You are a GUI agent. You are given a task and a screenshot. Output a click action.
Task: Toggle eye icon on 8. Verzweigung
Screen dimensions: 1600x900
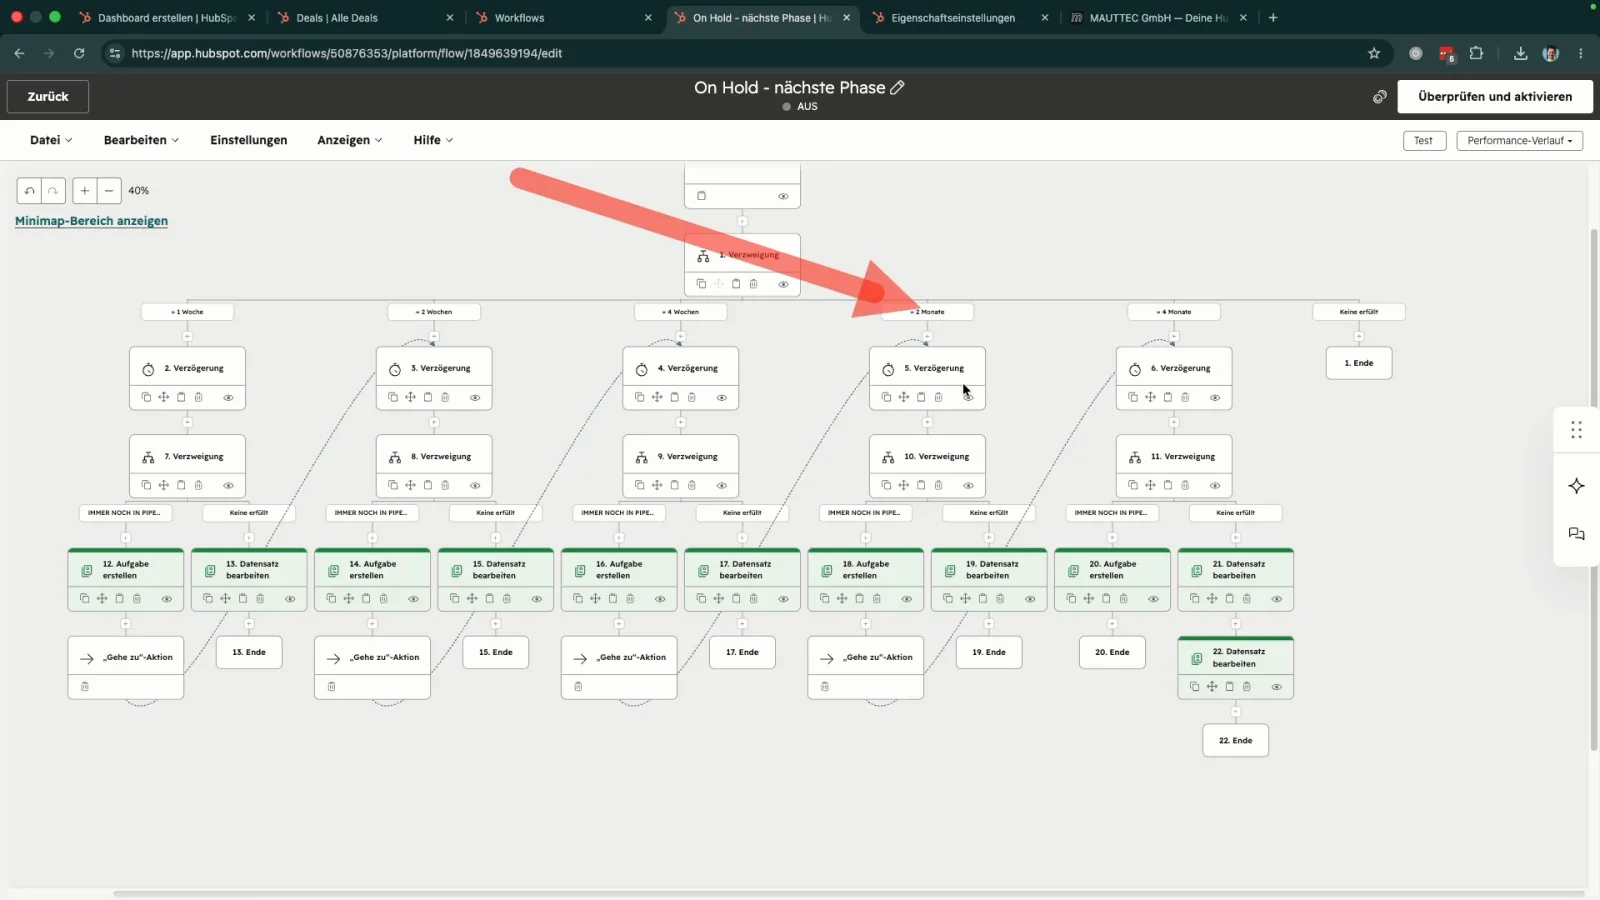pyautogui.click(x=475, y=486)
